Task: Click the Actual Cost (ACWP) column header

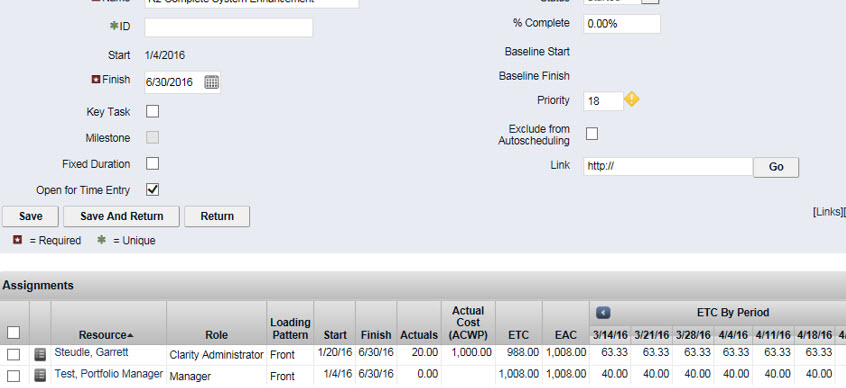Action: [x=468, y=323]
